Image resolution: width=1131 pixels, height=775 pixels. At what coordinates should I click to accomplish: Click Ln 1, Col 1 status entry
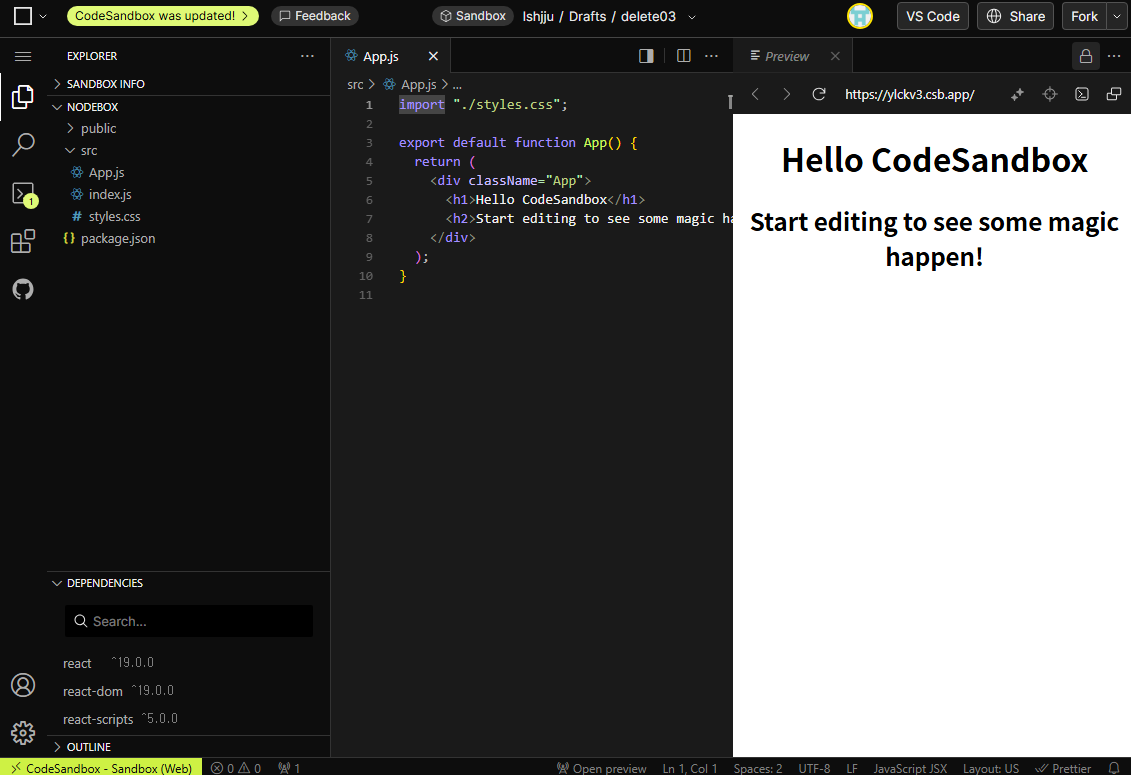point(690,768)
